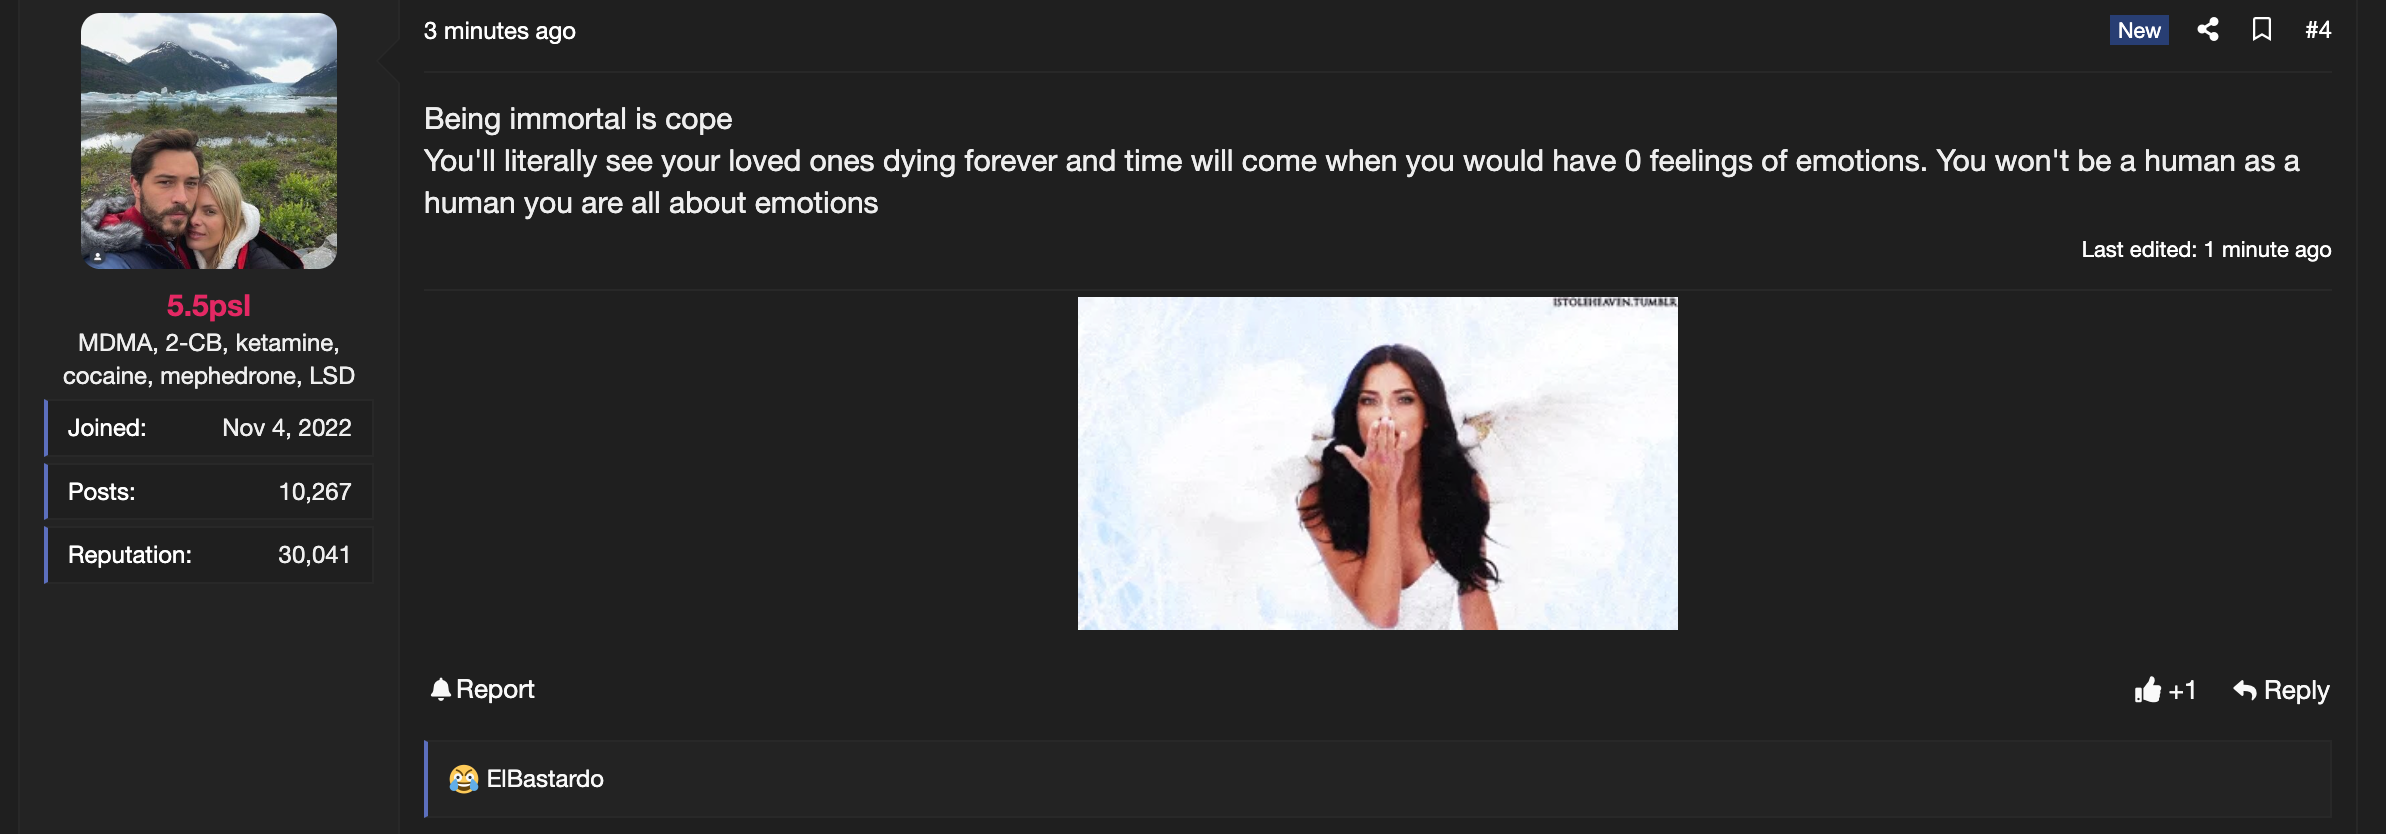The height and width of the screenshot is (834, 2386).
Task: Click the Reputation value 30,041
Action: (314, 555)
